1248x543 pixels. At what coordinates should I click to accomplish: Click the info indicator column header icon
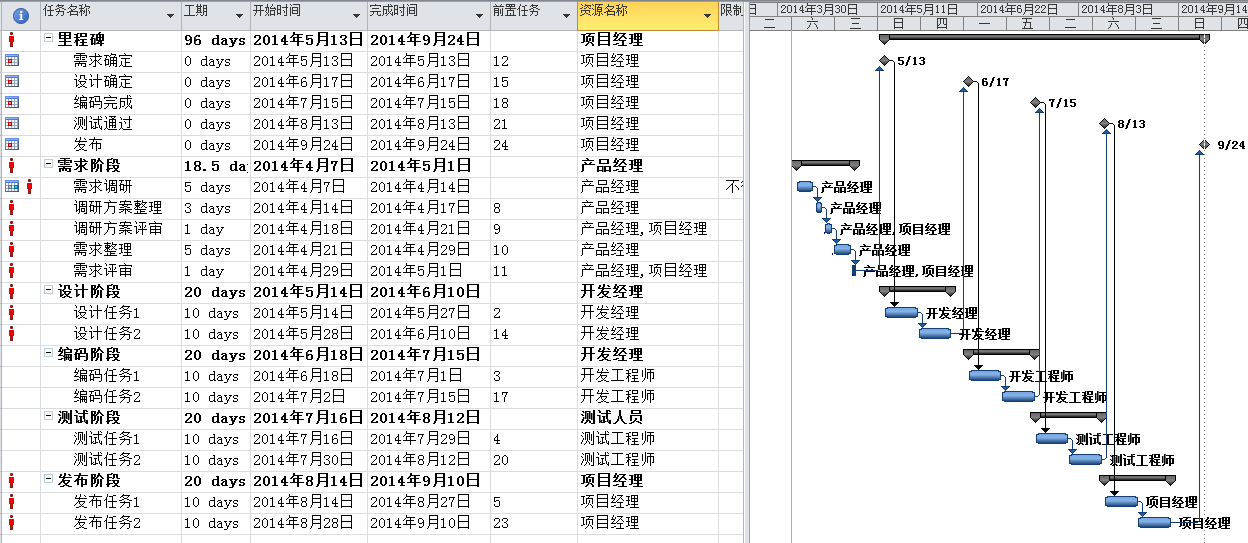(x=20, y=15)
